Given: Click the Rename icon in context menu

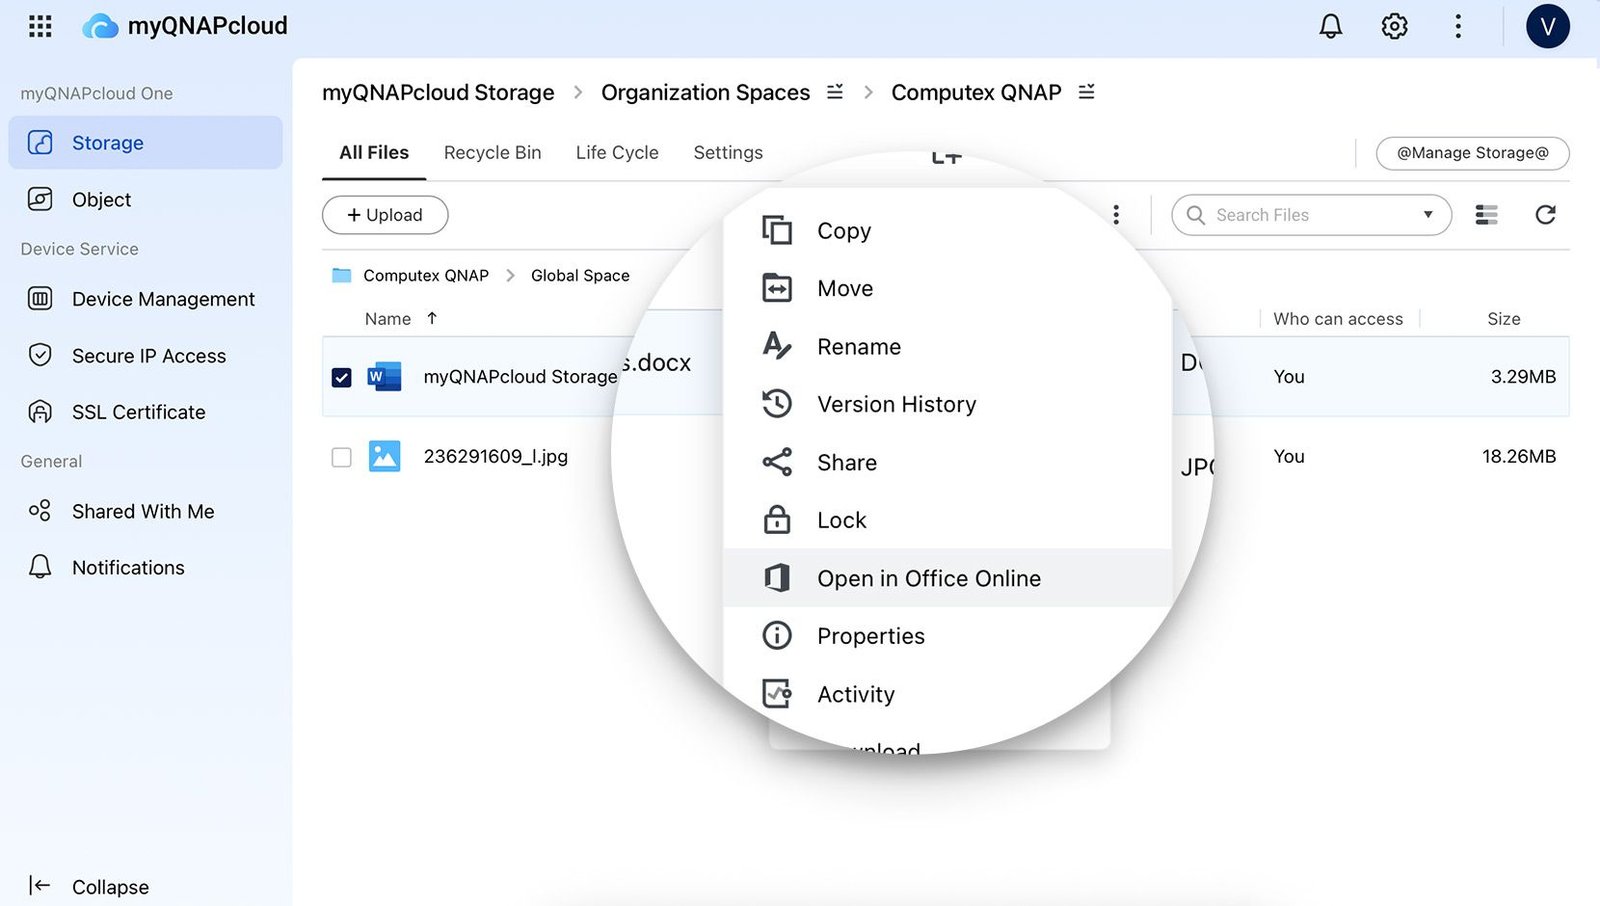Looking at the screenshot, I should pos(777,346).
